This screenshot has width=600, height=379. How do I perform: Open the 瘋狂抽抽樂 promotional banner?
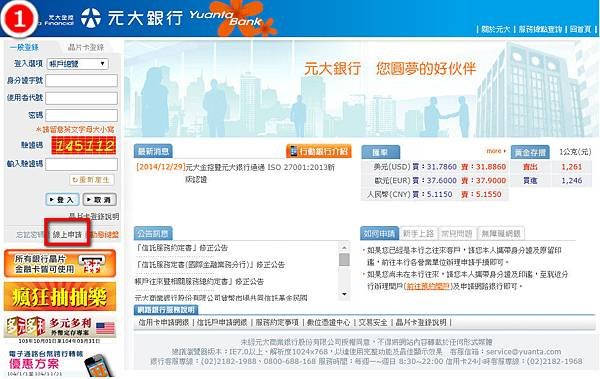60,297
